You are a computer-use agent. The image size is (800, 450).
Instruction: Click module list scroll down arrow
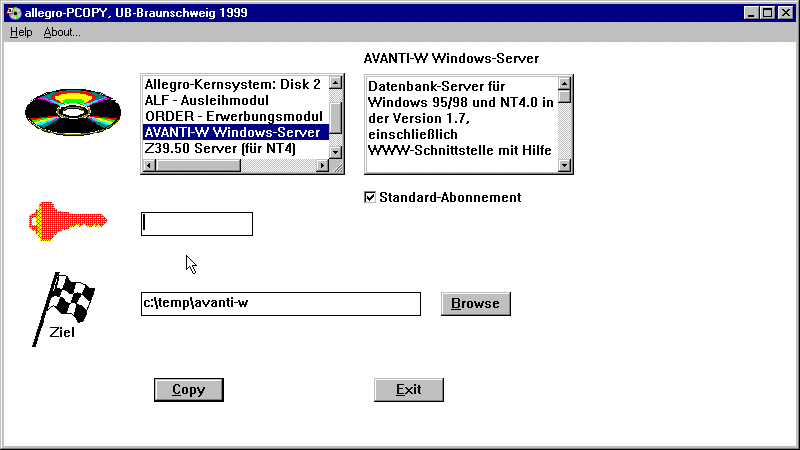335,152
